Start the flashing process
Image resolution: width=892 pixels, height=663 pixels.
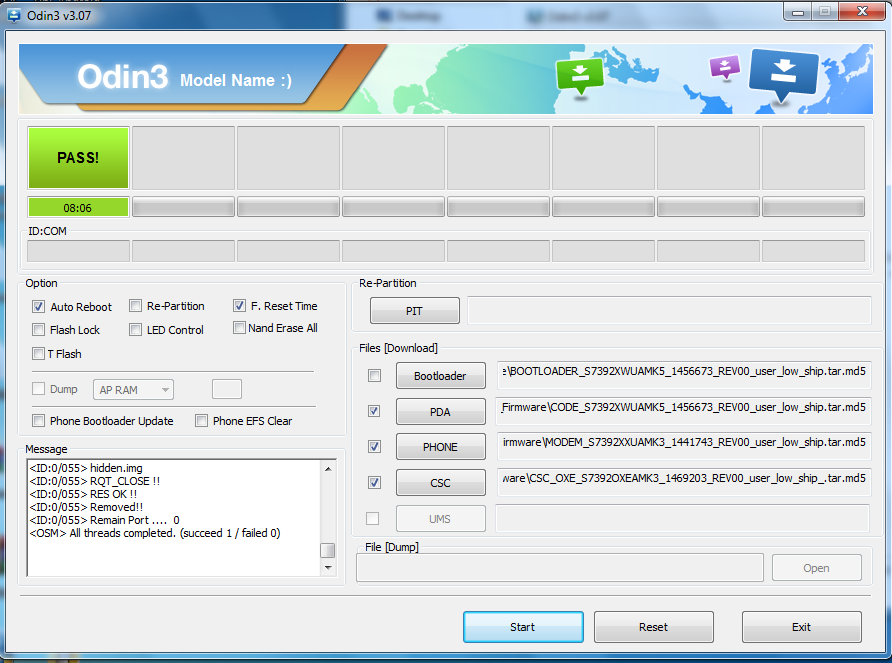click(523, 627)
